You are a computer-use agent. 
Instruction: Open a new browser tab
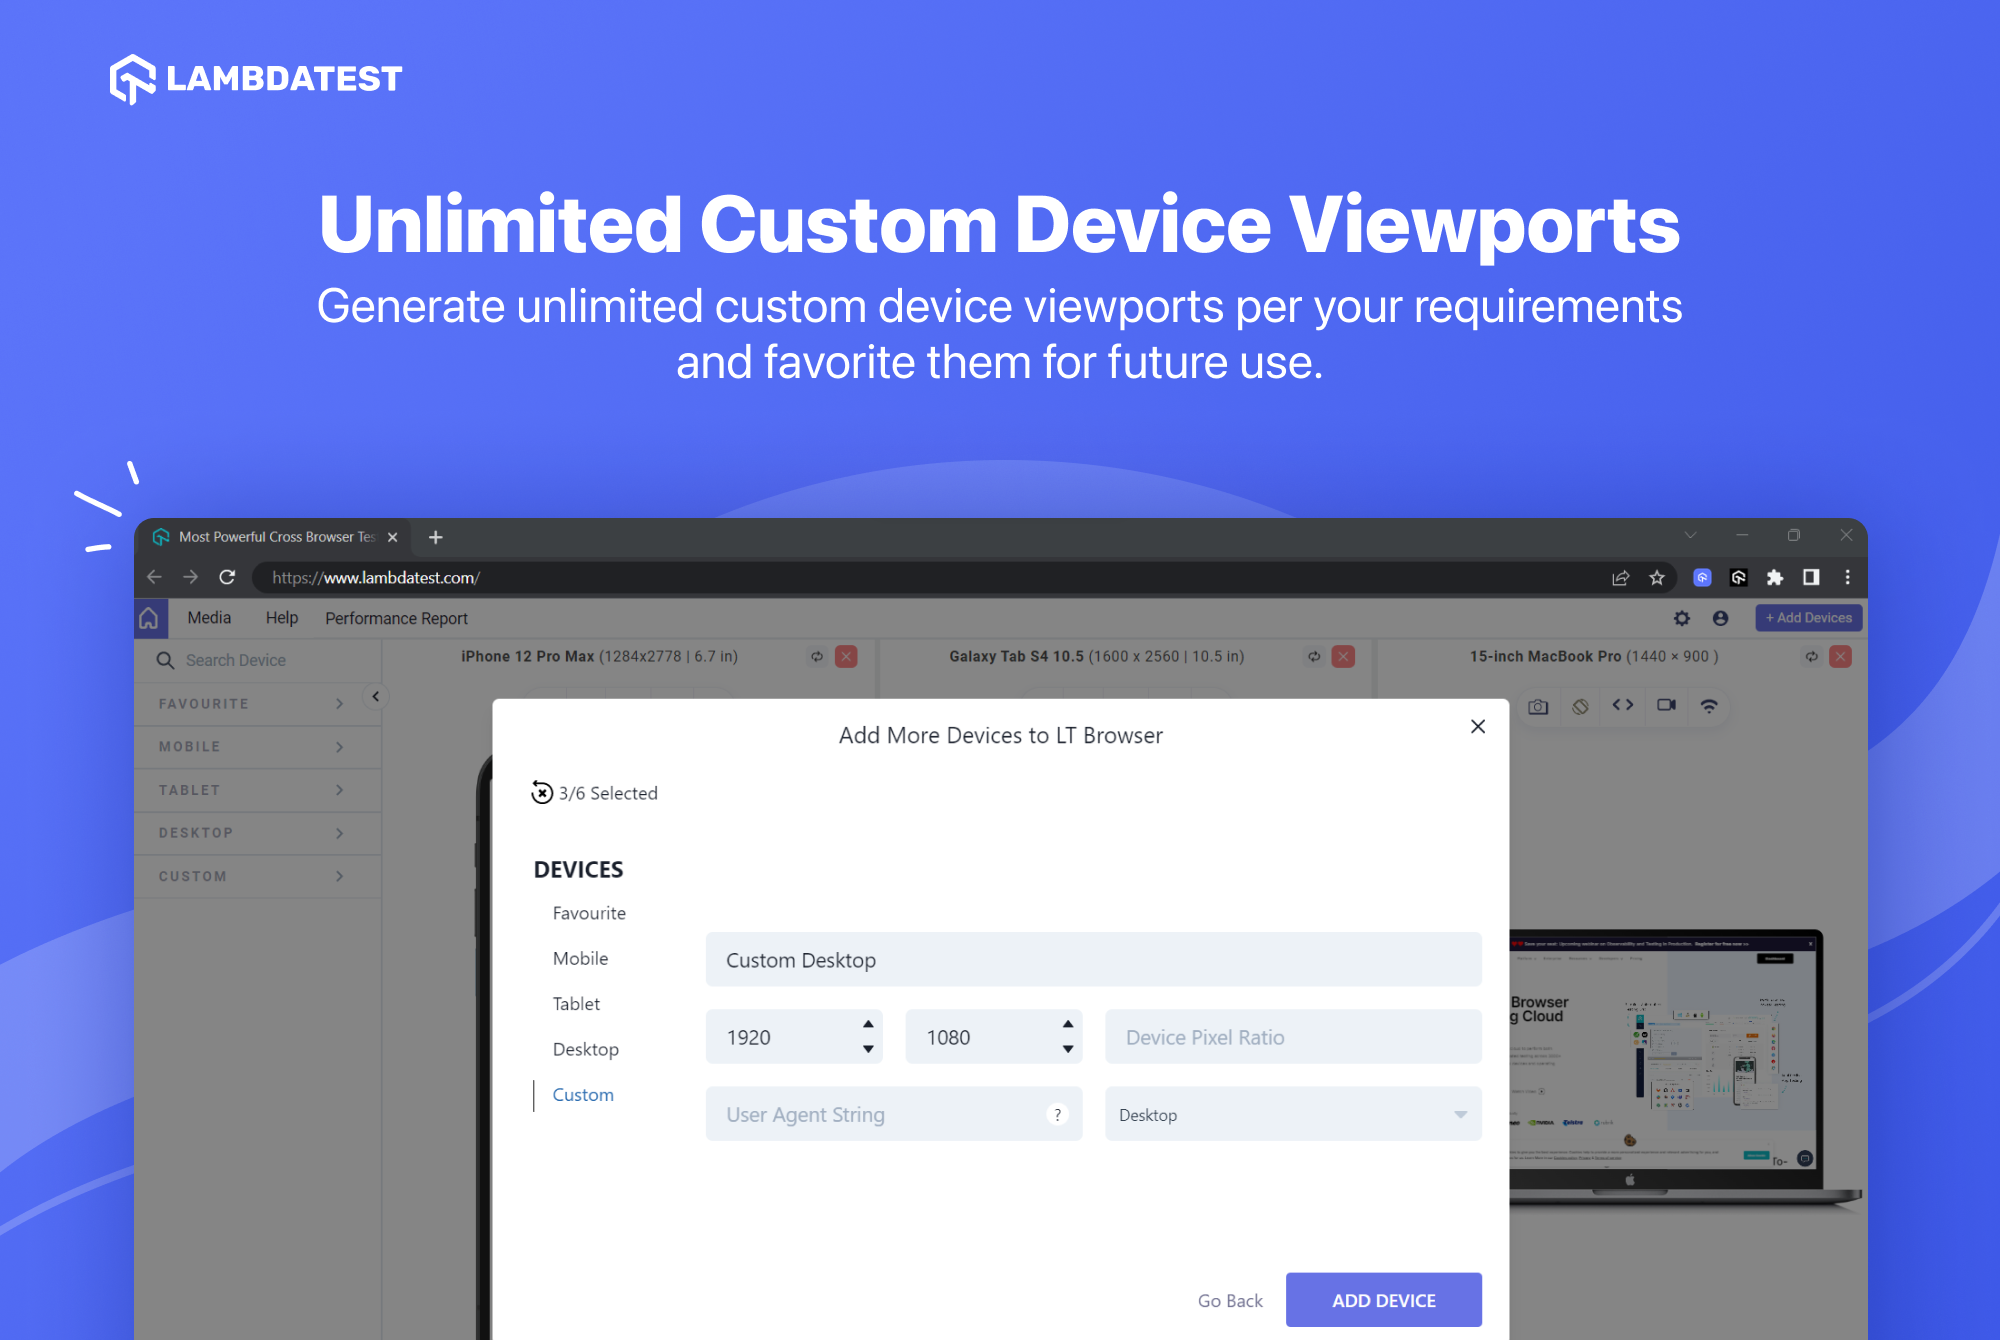435,537
